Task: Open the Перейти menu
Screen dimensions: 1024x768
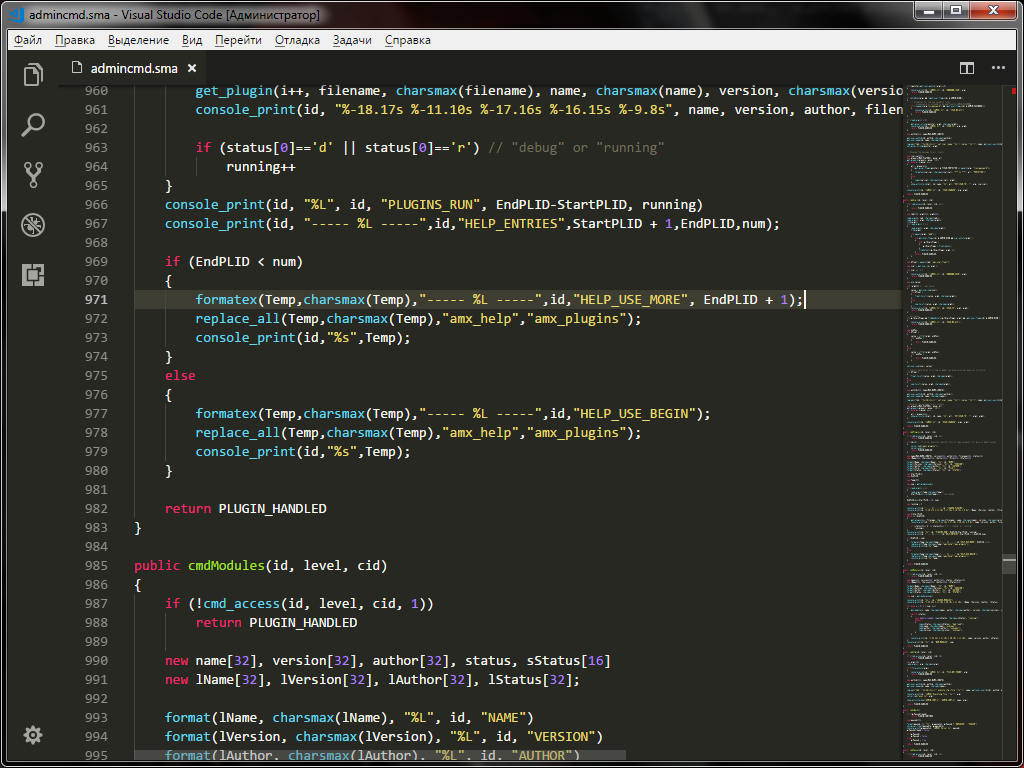Action: coord(238,40)
